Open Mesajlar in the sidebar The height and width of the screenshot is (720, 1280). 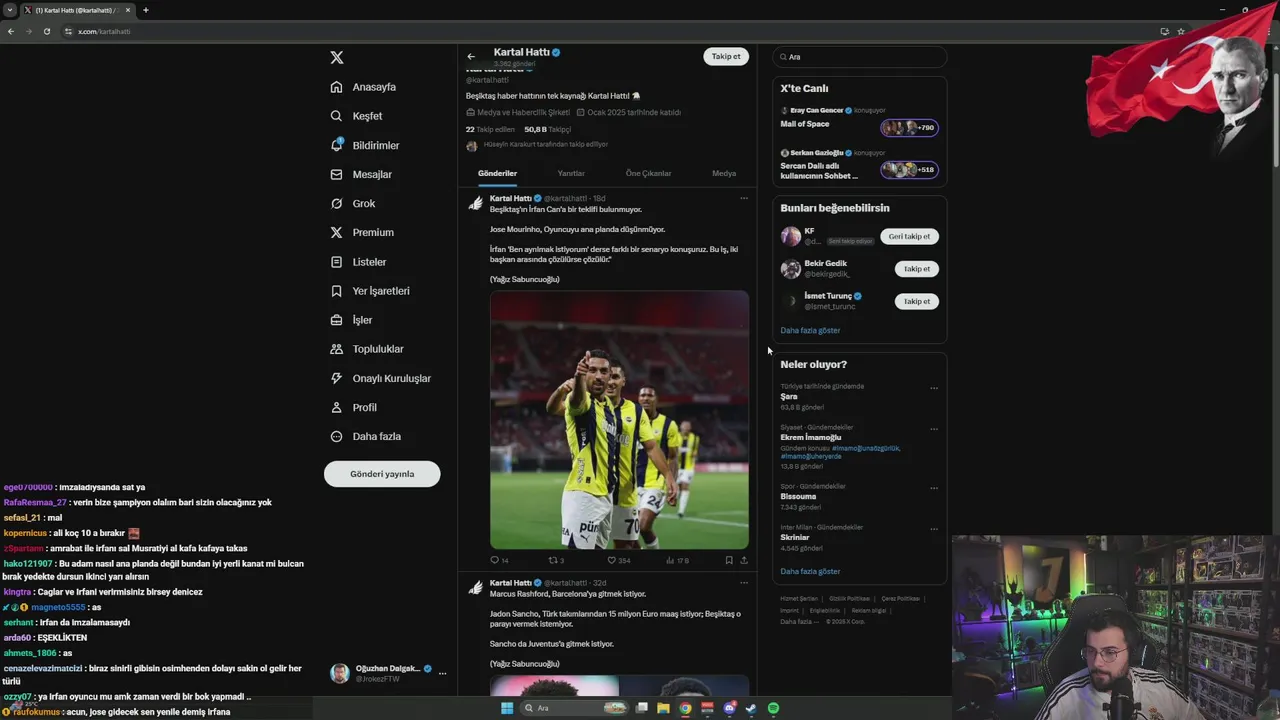(361, 174)
